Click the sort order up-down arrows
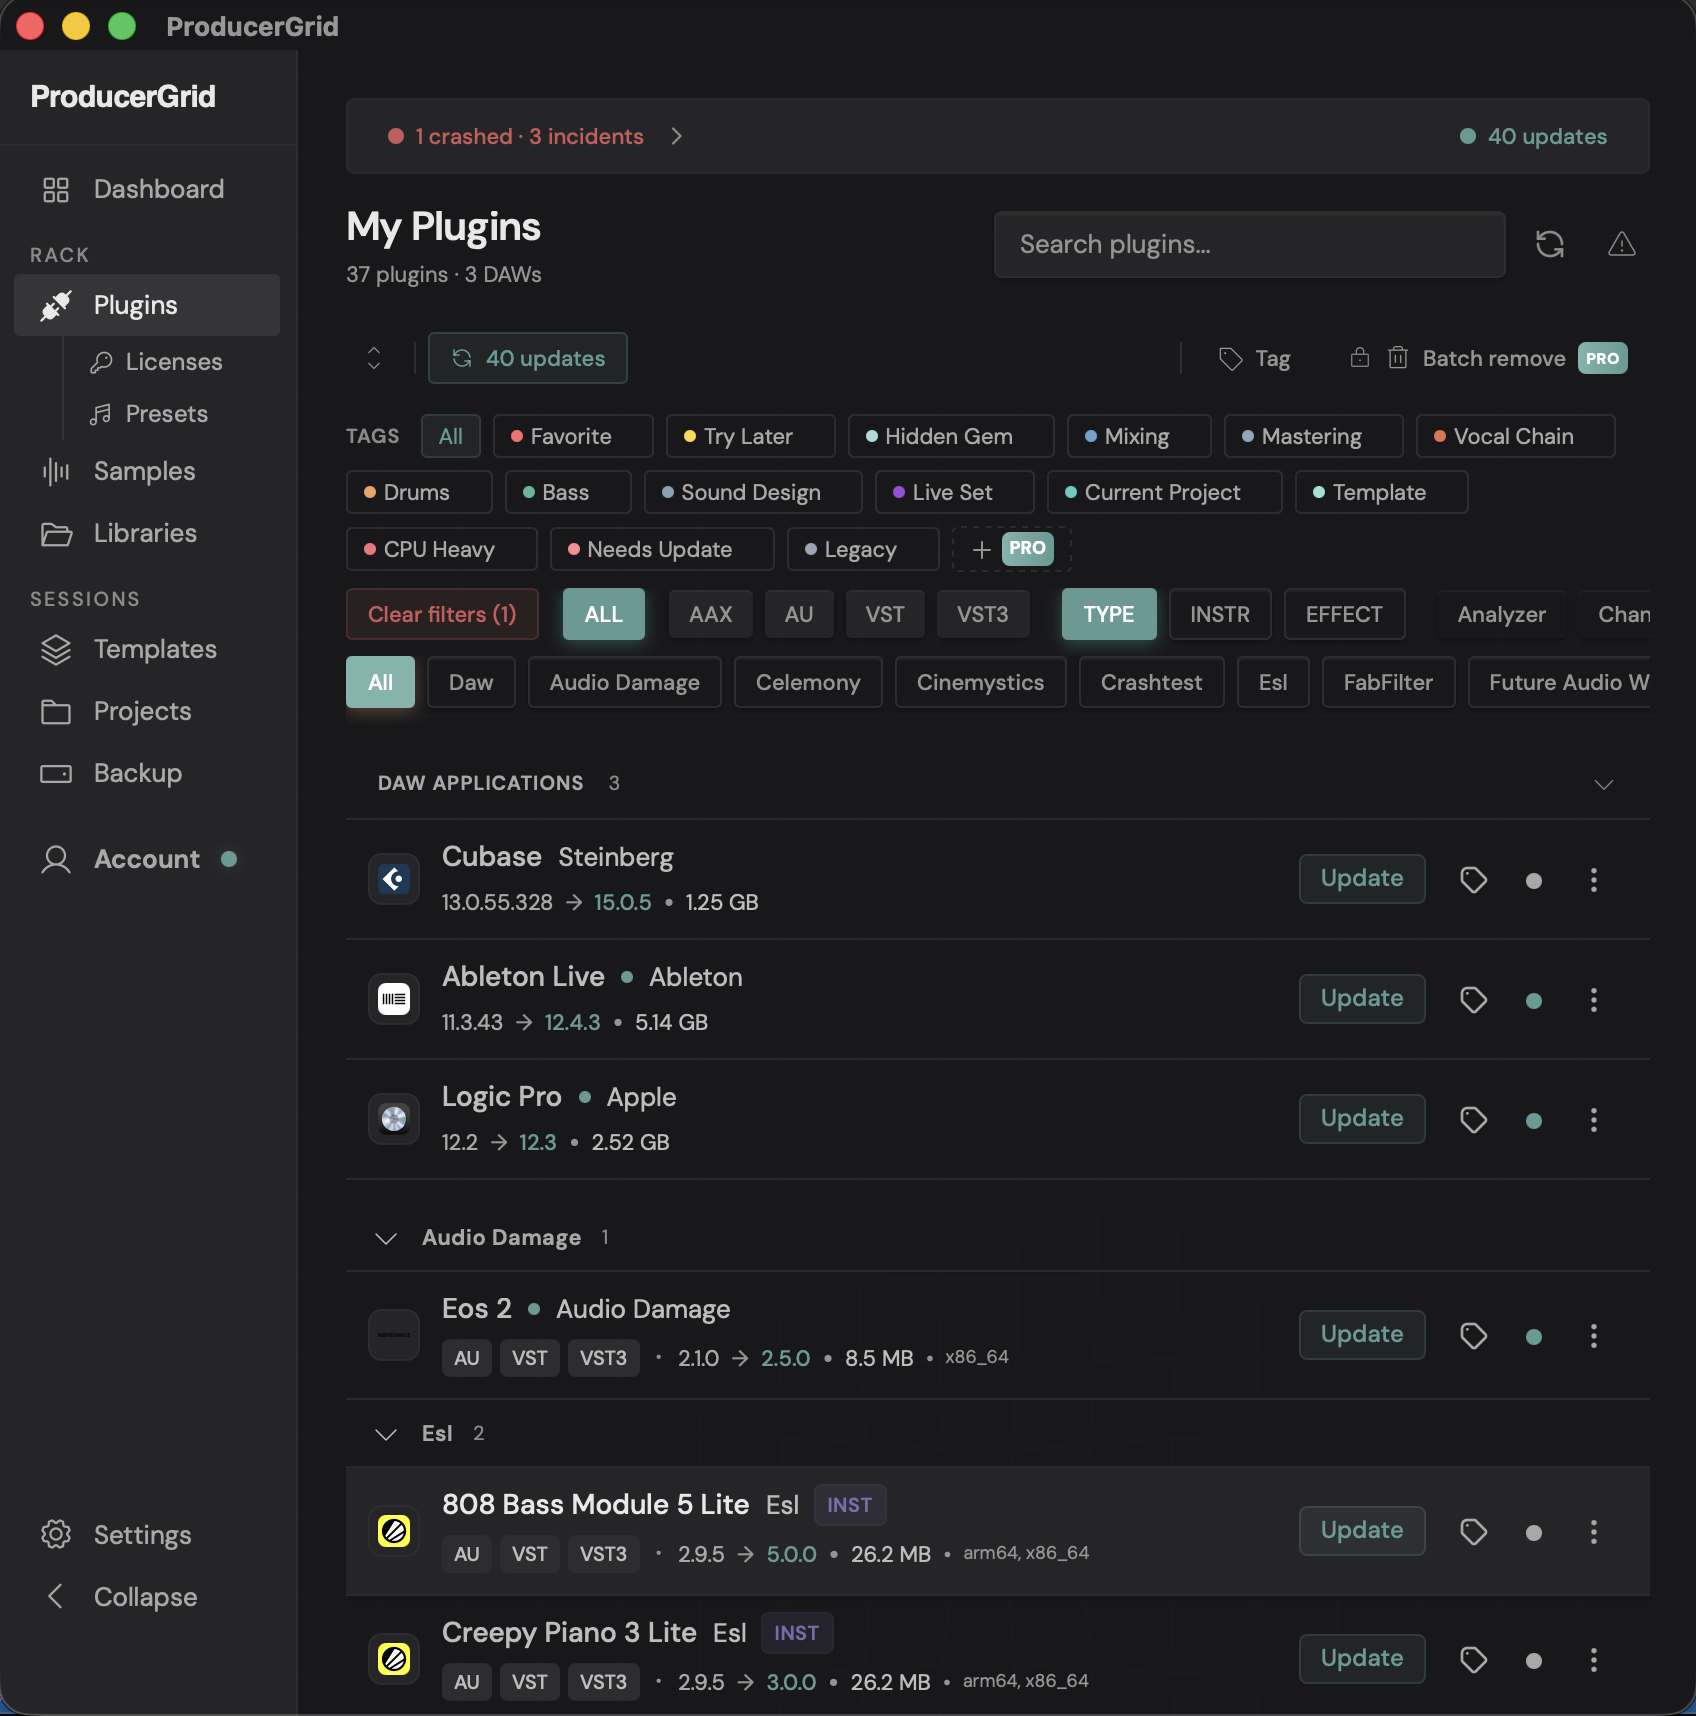The width and height of the screenshot is (1696, 1716). pyautogui.click(x=374, y=358)
